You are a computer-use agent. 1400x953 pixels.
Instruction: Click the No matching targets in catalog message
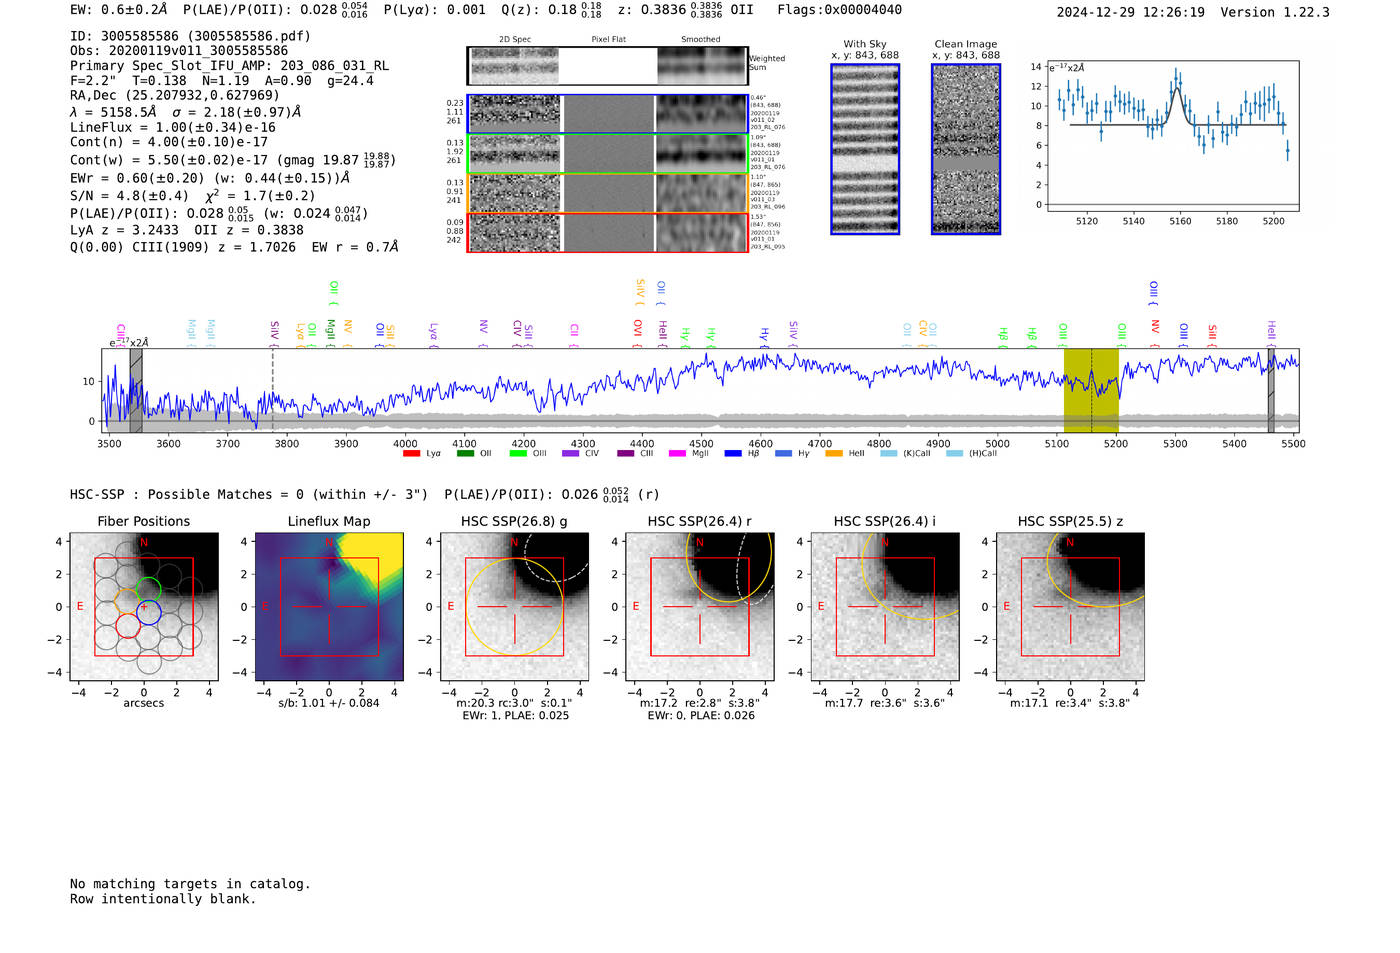(x=190, y=884)
